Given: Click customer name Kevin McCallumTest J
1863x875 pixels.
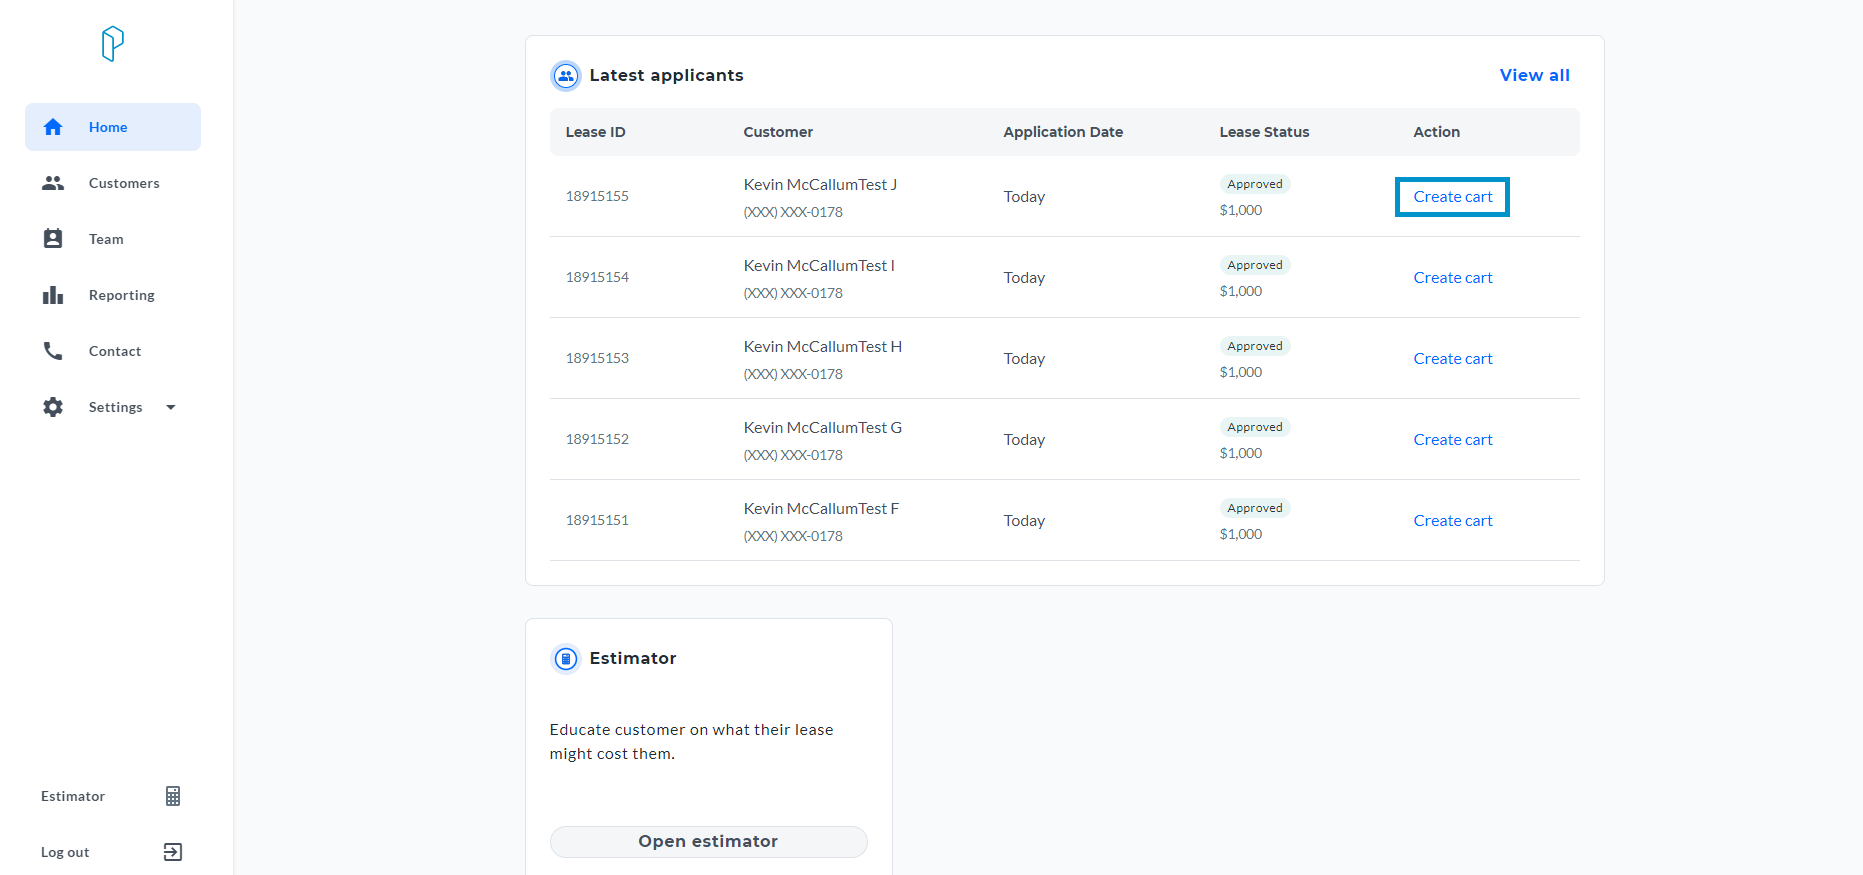Looking at the screenshot, I should 820,185.
